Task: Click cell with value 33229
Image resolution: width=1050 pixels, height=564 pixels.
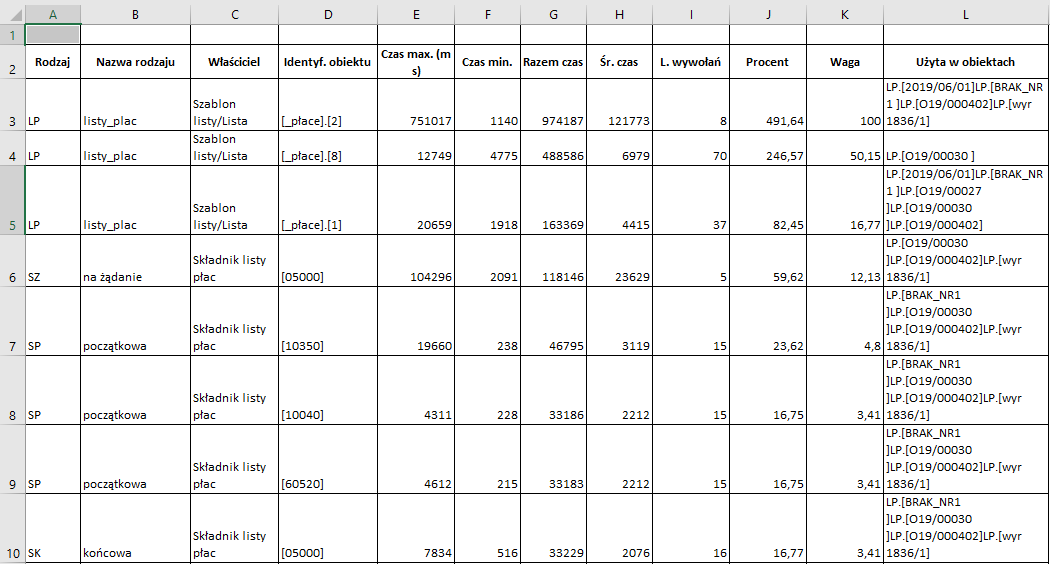Action: tap(553, 528)
